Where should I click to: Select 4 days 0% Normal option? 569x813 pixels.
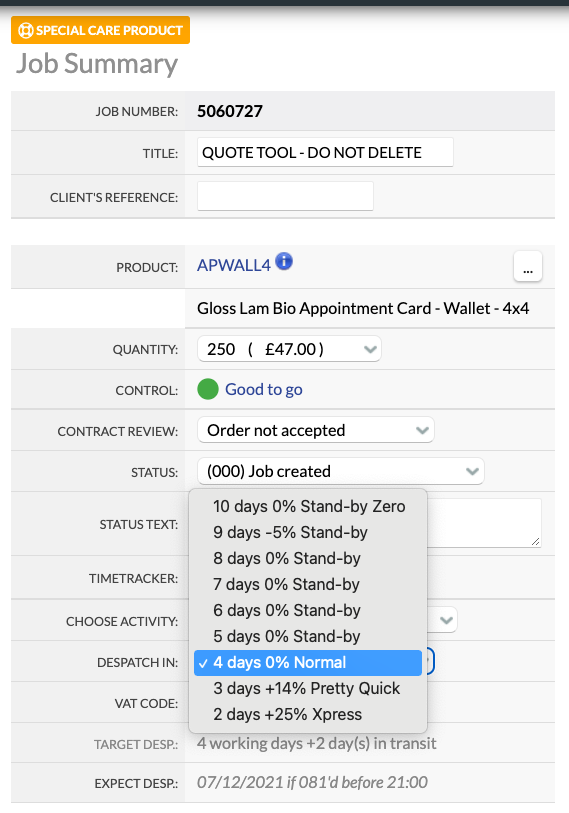pos(308,663)
